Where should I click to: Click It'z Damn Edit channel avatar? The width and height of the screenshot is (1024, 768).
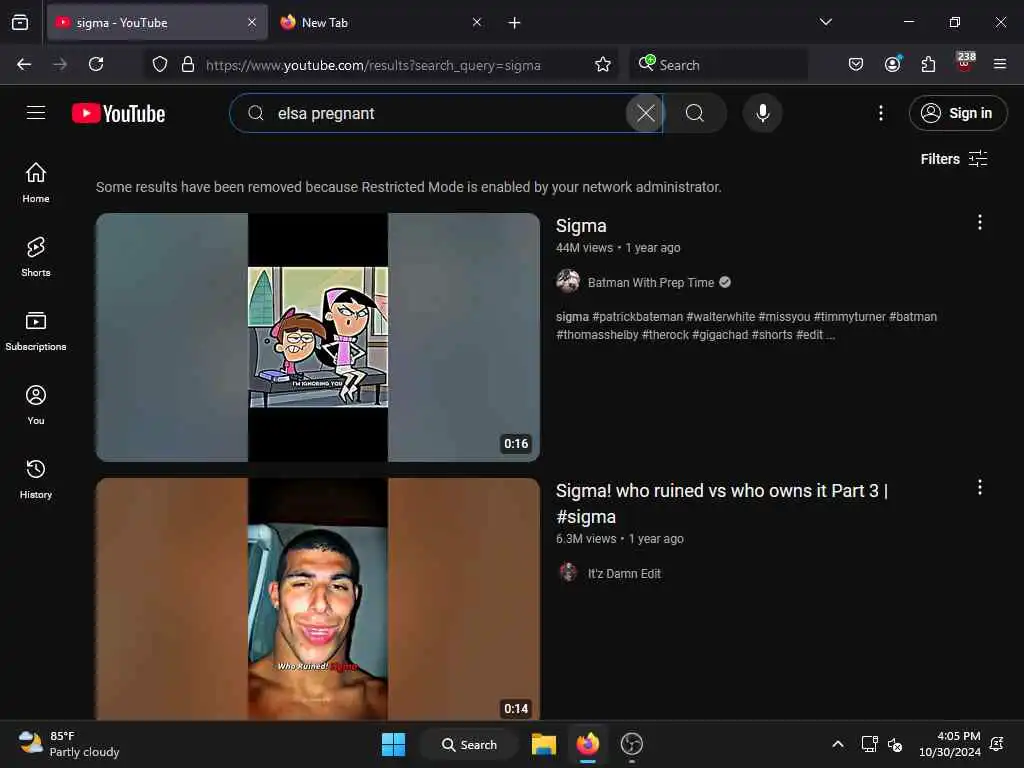568,573
